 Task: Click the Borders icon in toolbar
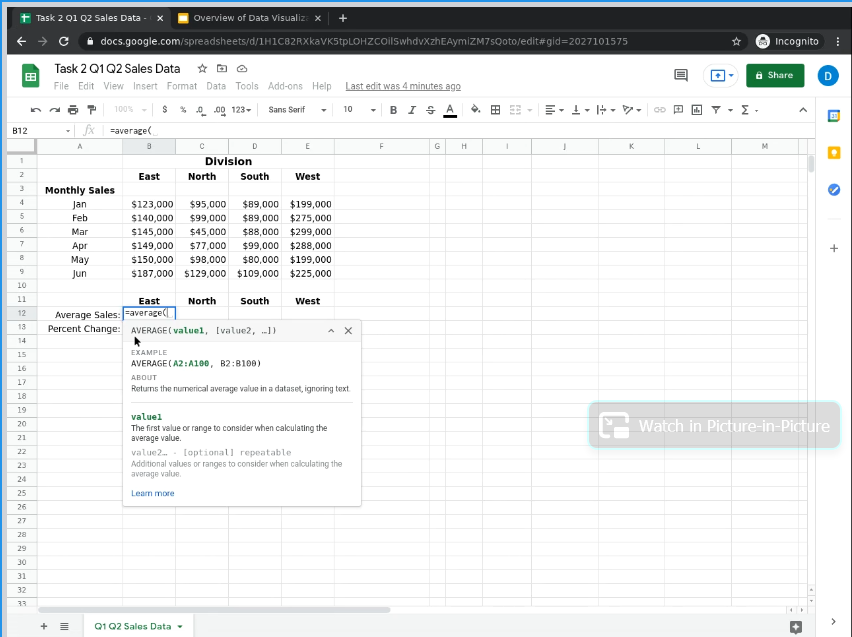(495, 110)
